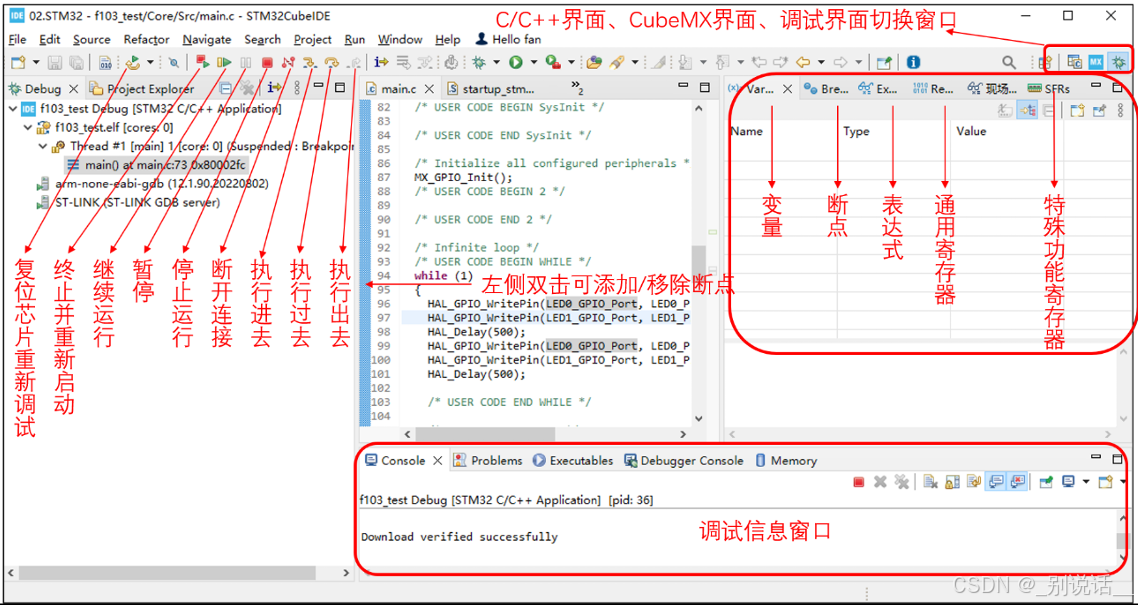Open the Executables tab

click(x=573, y=461)
